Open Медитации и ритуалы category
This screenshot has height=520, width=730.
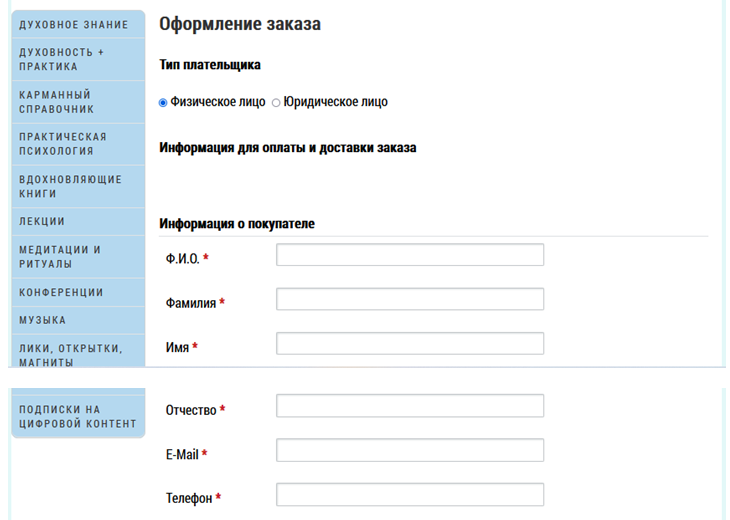tap(61, 256)
